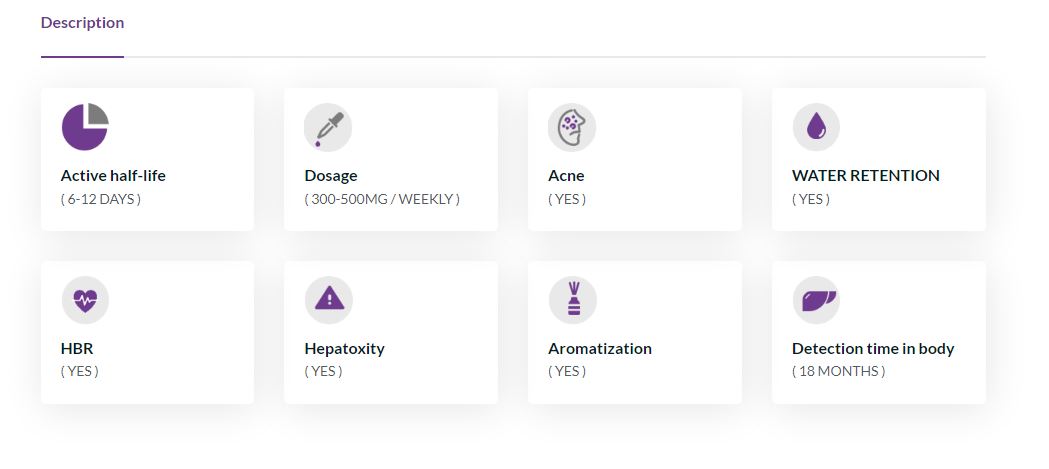Click the liver Detection time icon
This screenshot has width=1049, height=469.
click(x=816, y=300)
